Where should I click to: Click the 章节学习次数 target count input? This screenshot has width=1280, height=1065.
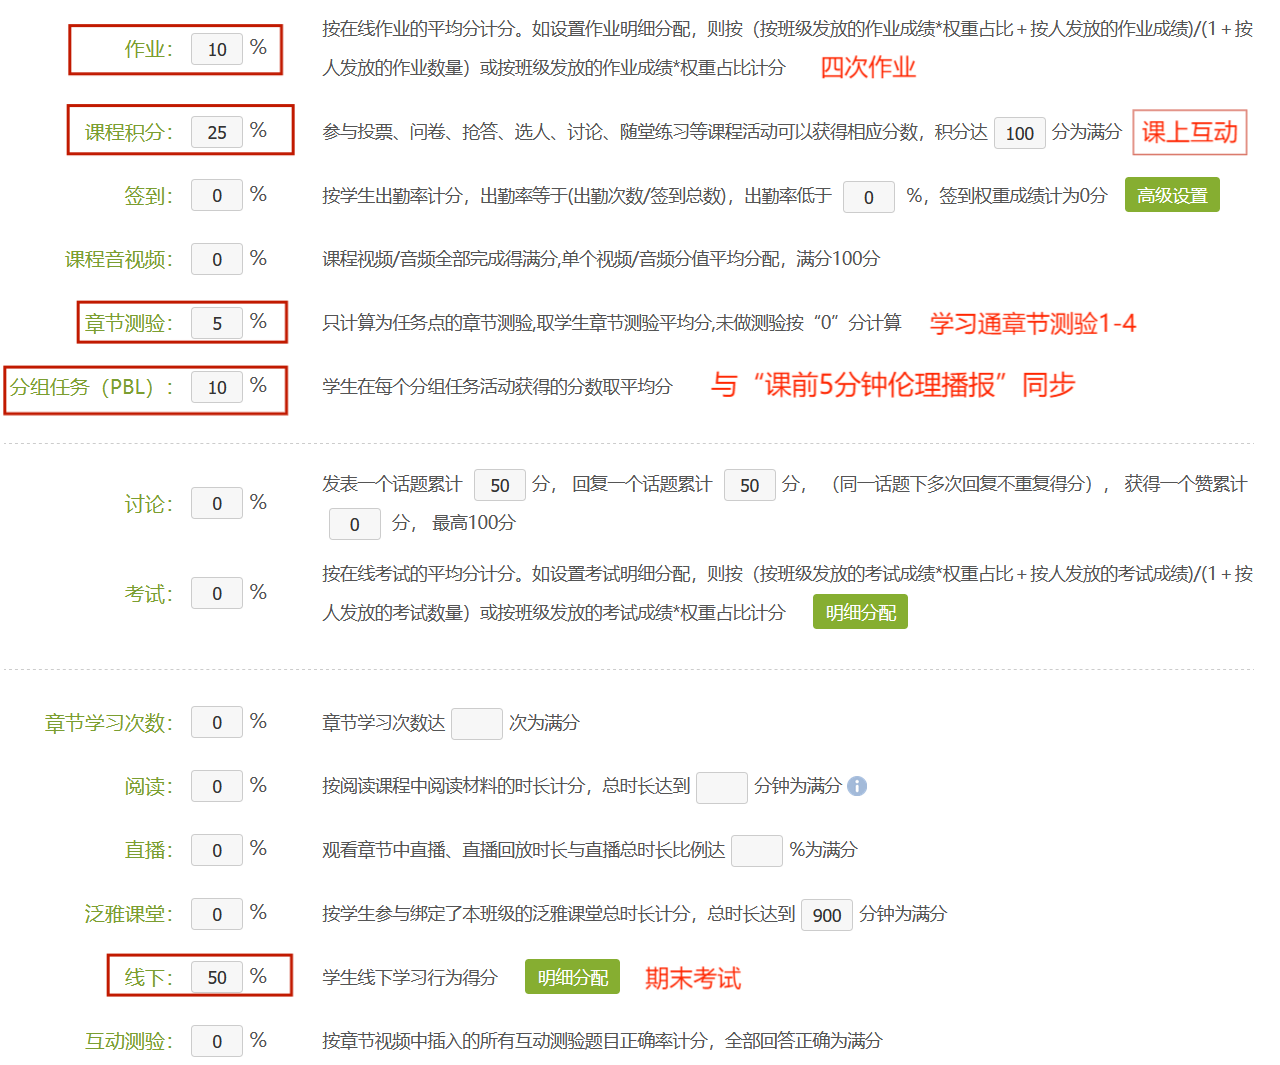coord(477,723)
